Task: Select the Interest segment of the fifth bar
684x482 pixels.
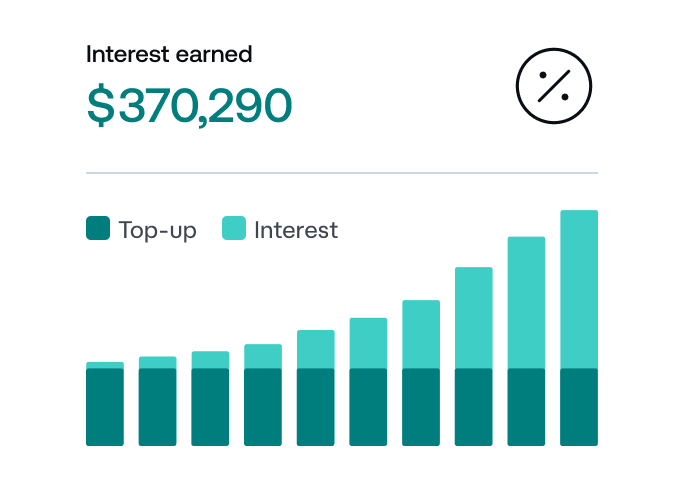Action: coord(315,349)
